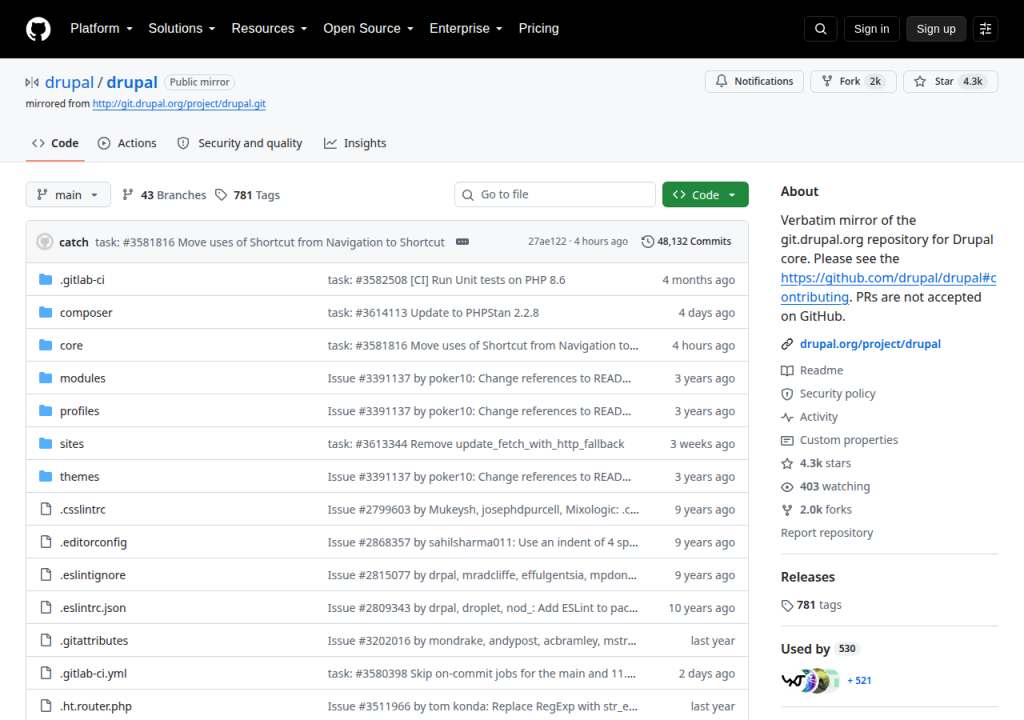Open the header menu sliders icon
Image resolution: width=1024 pixels, height=720 pixels.
(x=985, y=29)
